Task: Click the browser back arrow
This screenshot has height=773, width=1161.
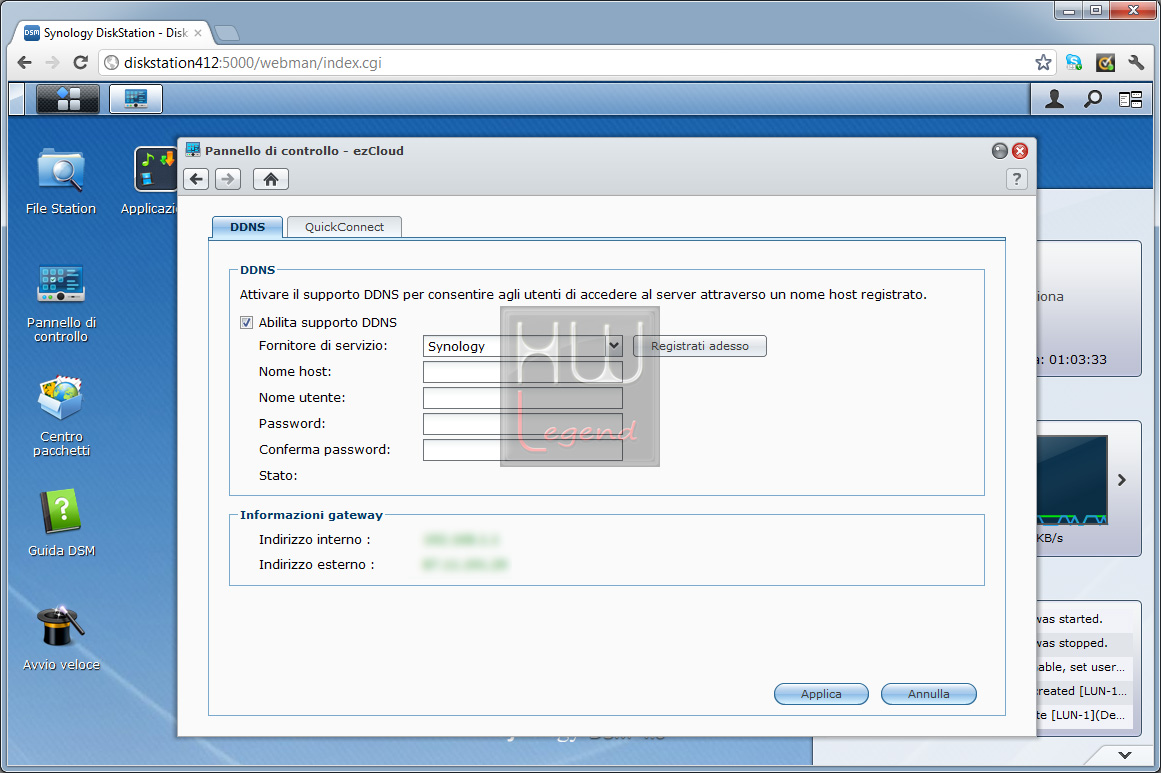Action: pos(24,63)
